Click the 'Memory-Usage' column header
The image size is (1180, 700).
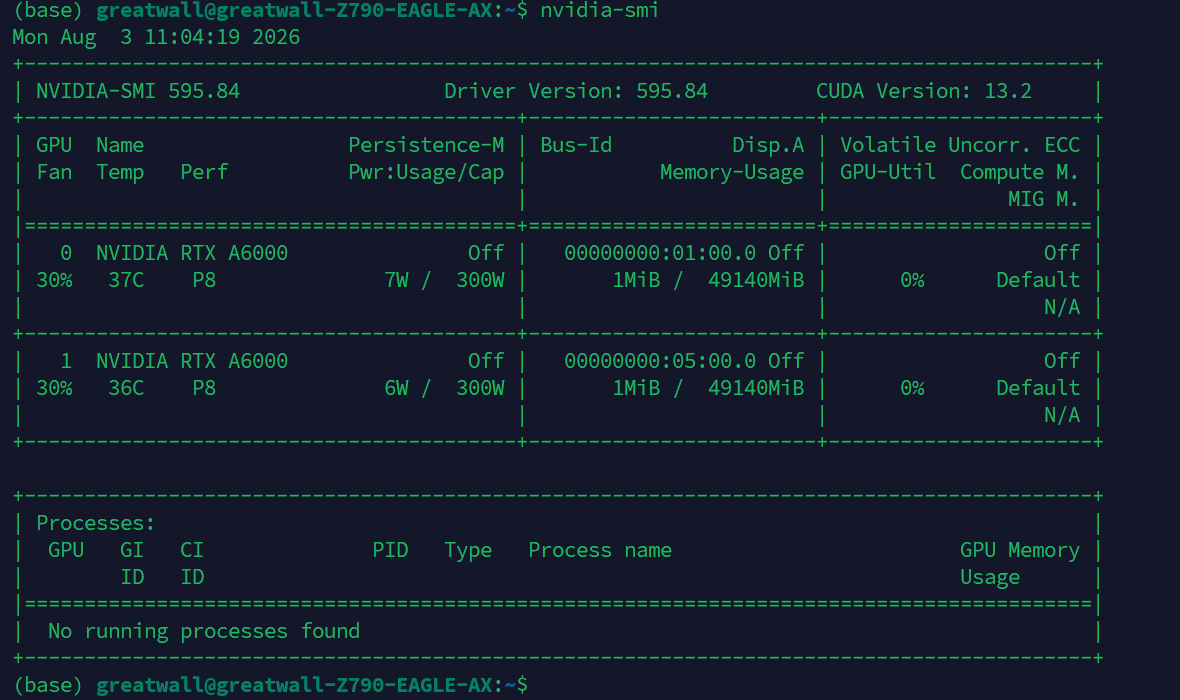coord(731,172)
